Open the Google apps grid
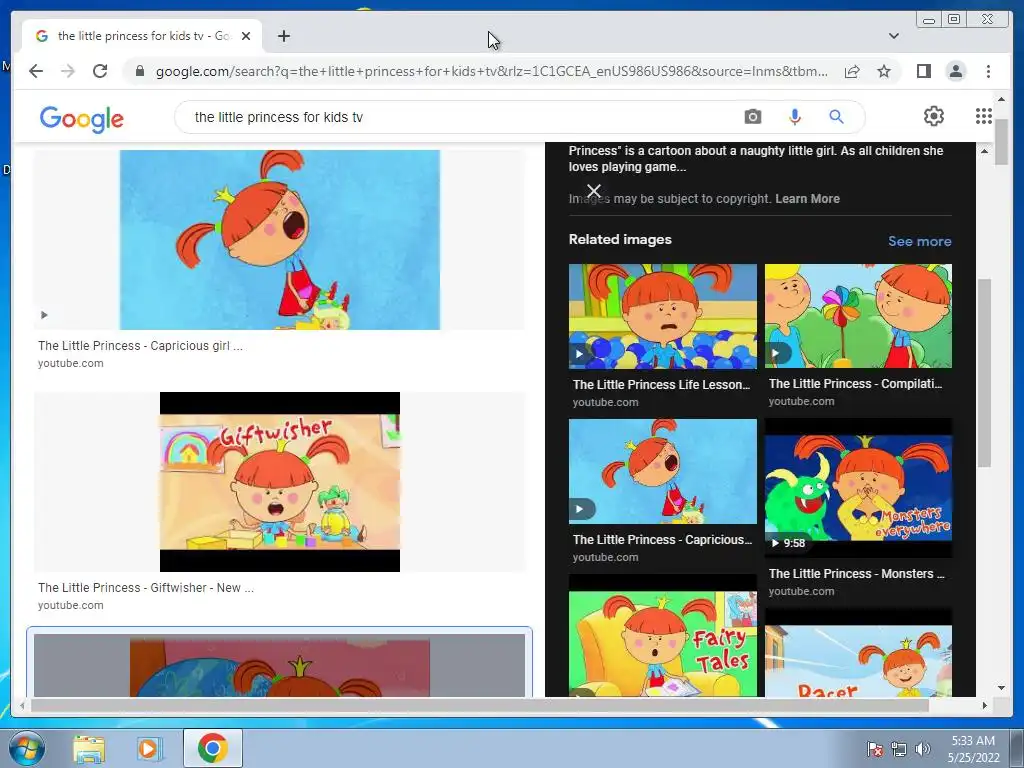 (x=984, y=116)
